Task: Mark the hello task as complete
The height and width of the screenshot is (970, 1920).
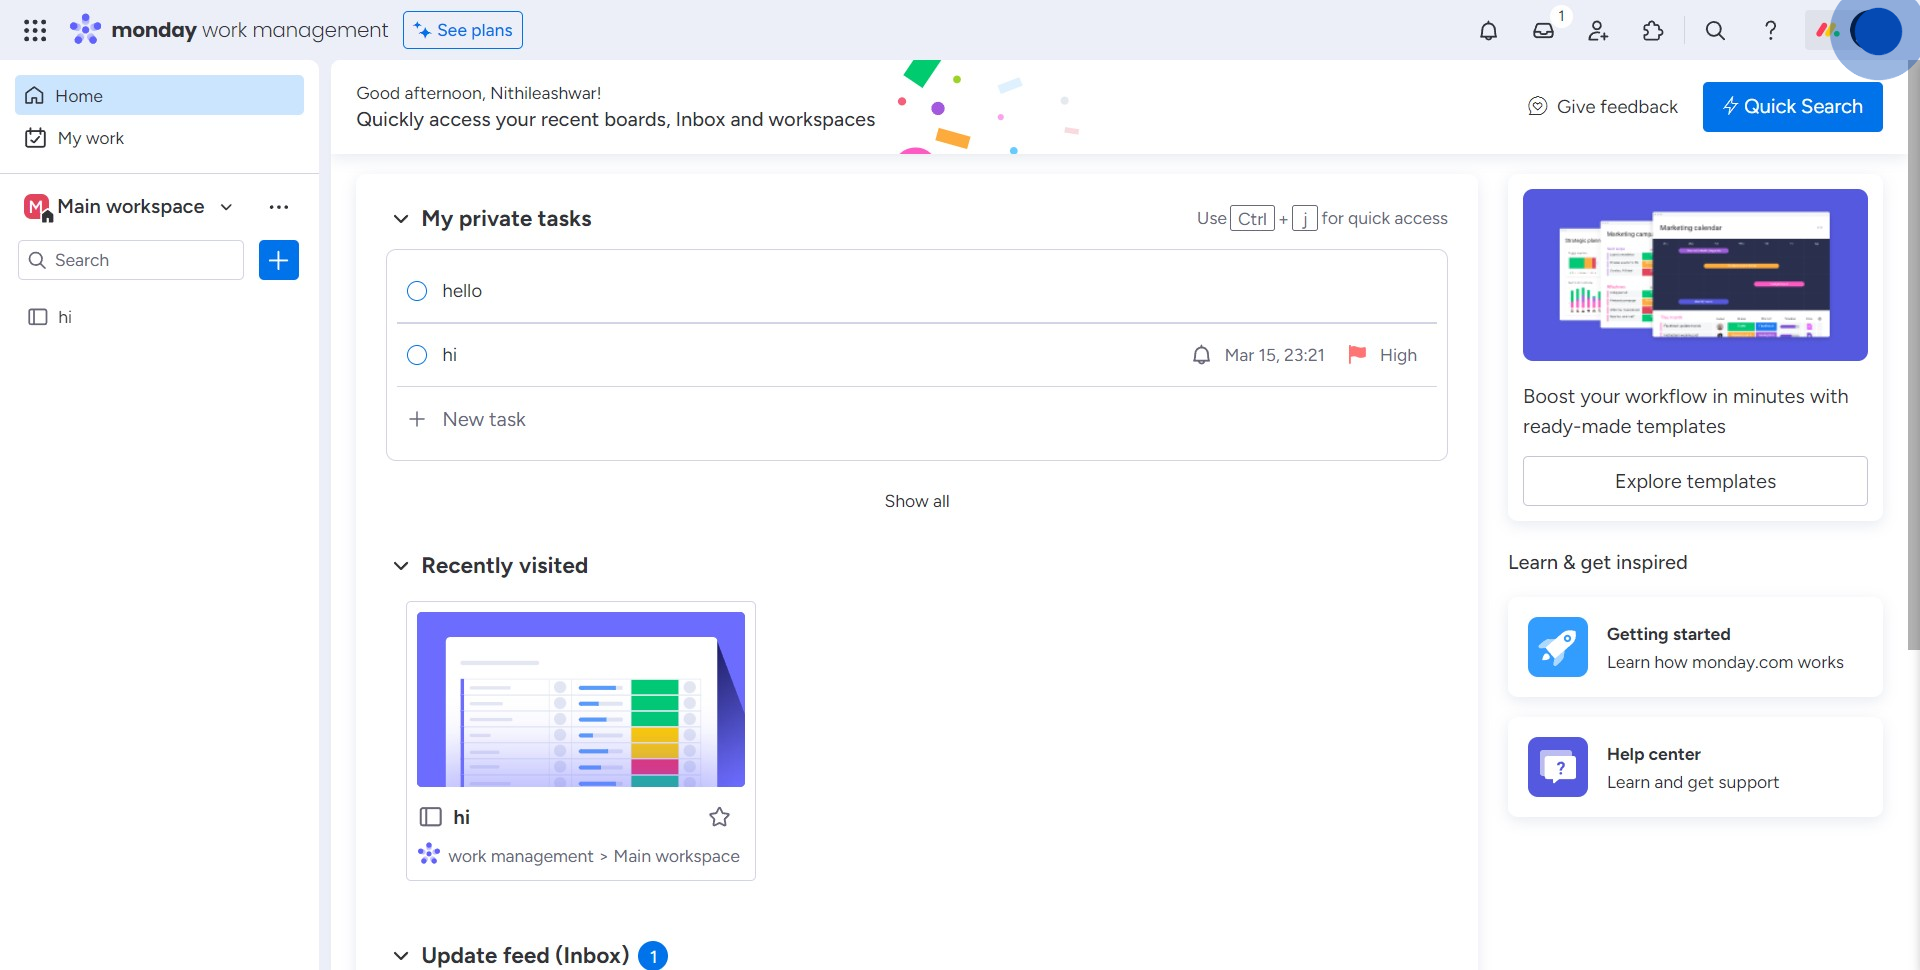Action: click(417, 291)
